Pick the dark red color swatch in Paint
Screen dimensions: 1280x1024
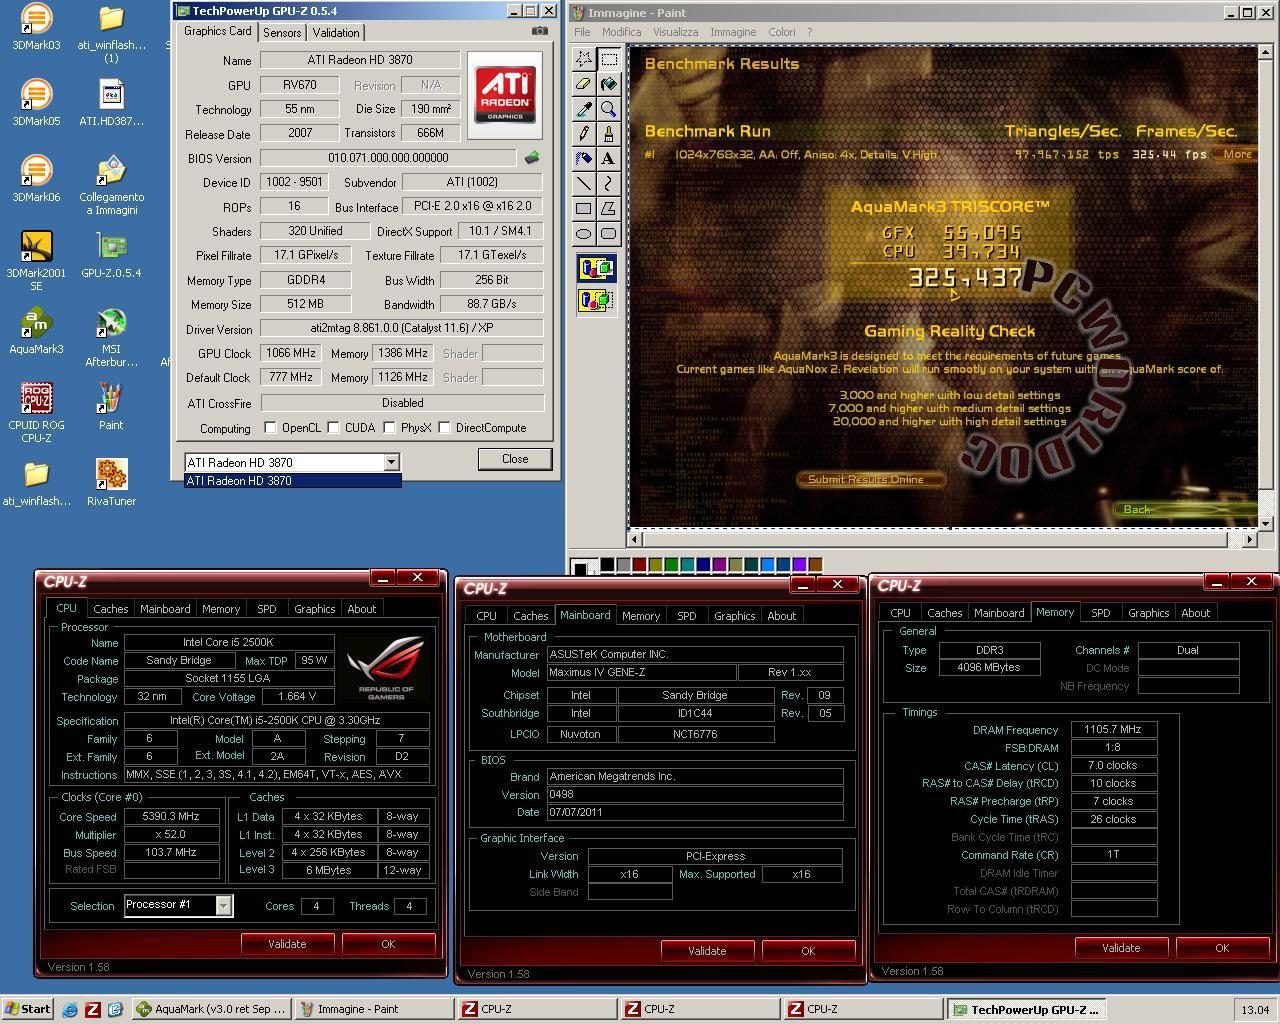(639, 565)
